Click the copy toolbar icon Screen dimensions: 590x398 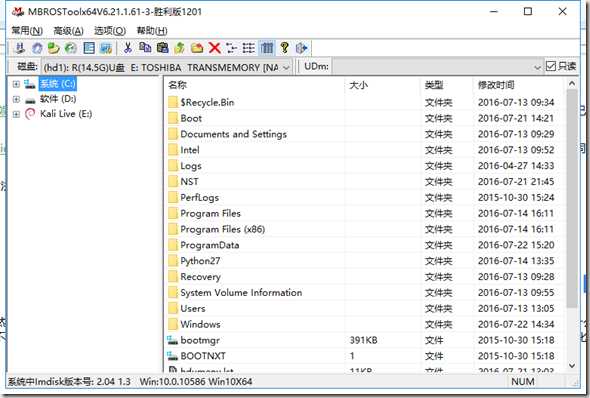click(145, 48)
